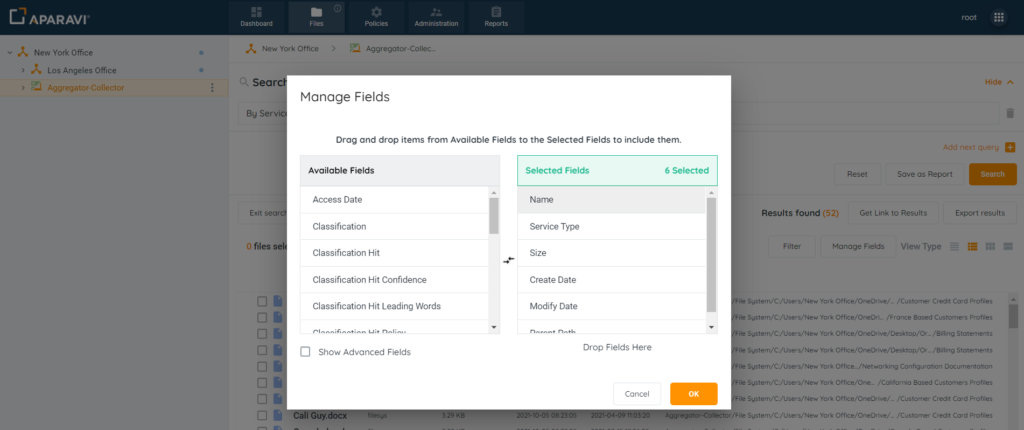This screenshot has height=430, width=1024.
Task: Click the orange Add next query plus icon
Action: point(1009,147)
